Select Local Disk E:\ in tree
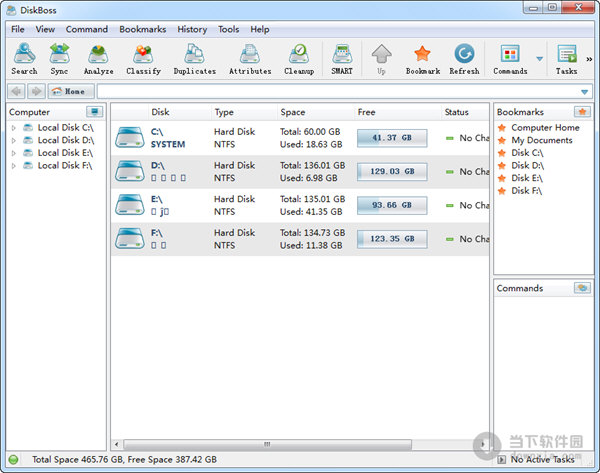This screenshot has height=473, width=600. [65, 153]
